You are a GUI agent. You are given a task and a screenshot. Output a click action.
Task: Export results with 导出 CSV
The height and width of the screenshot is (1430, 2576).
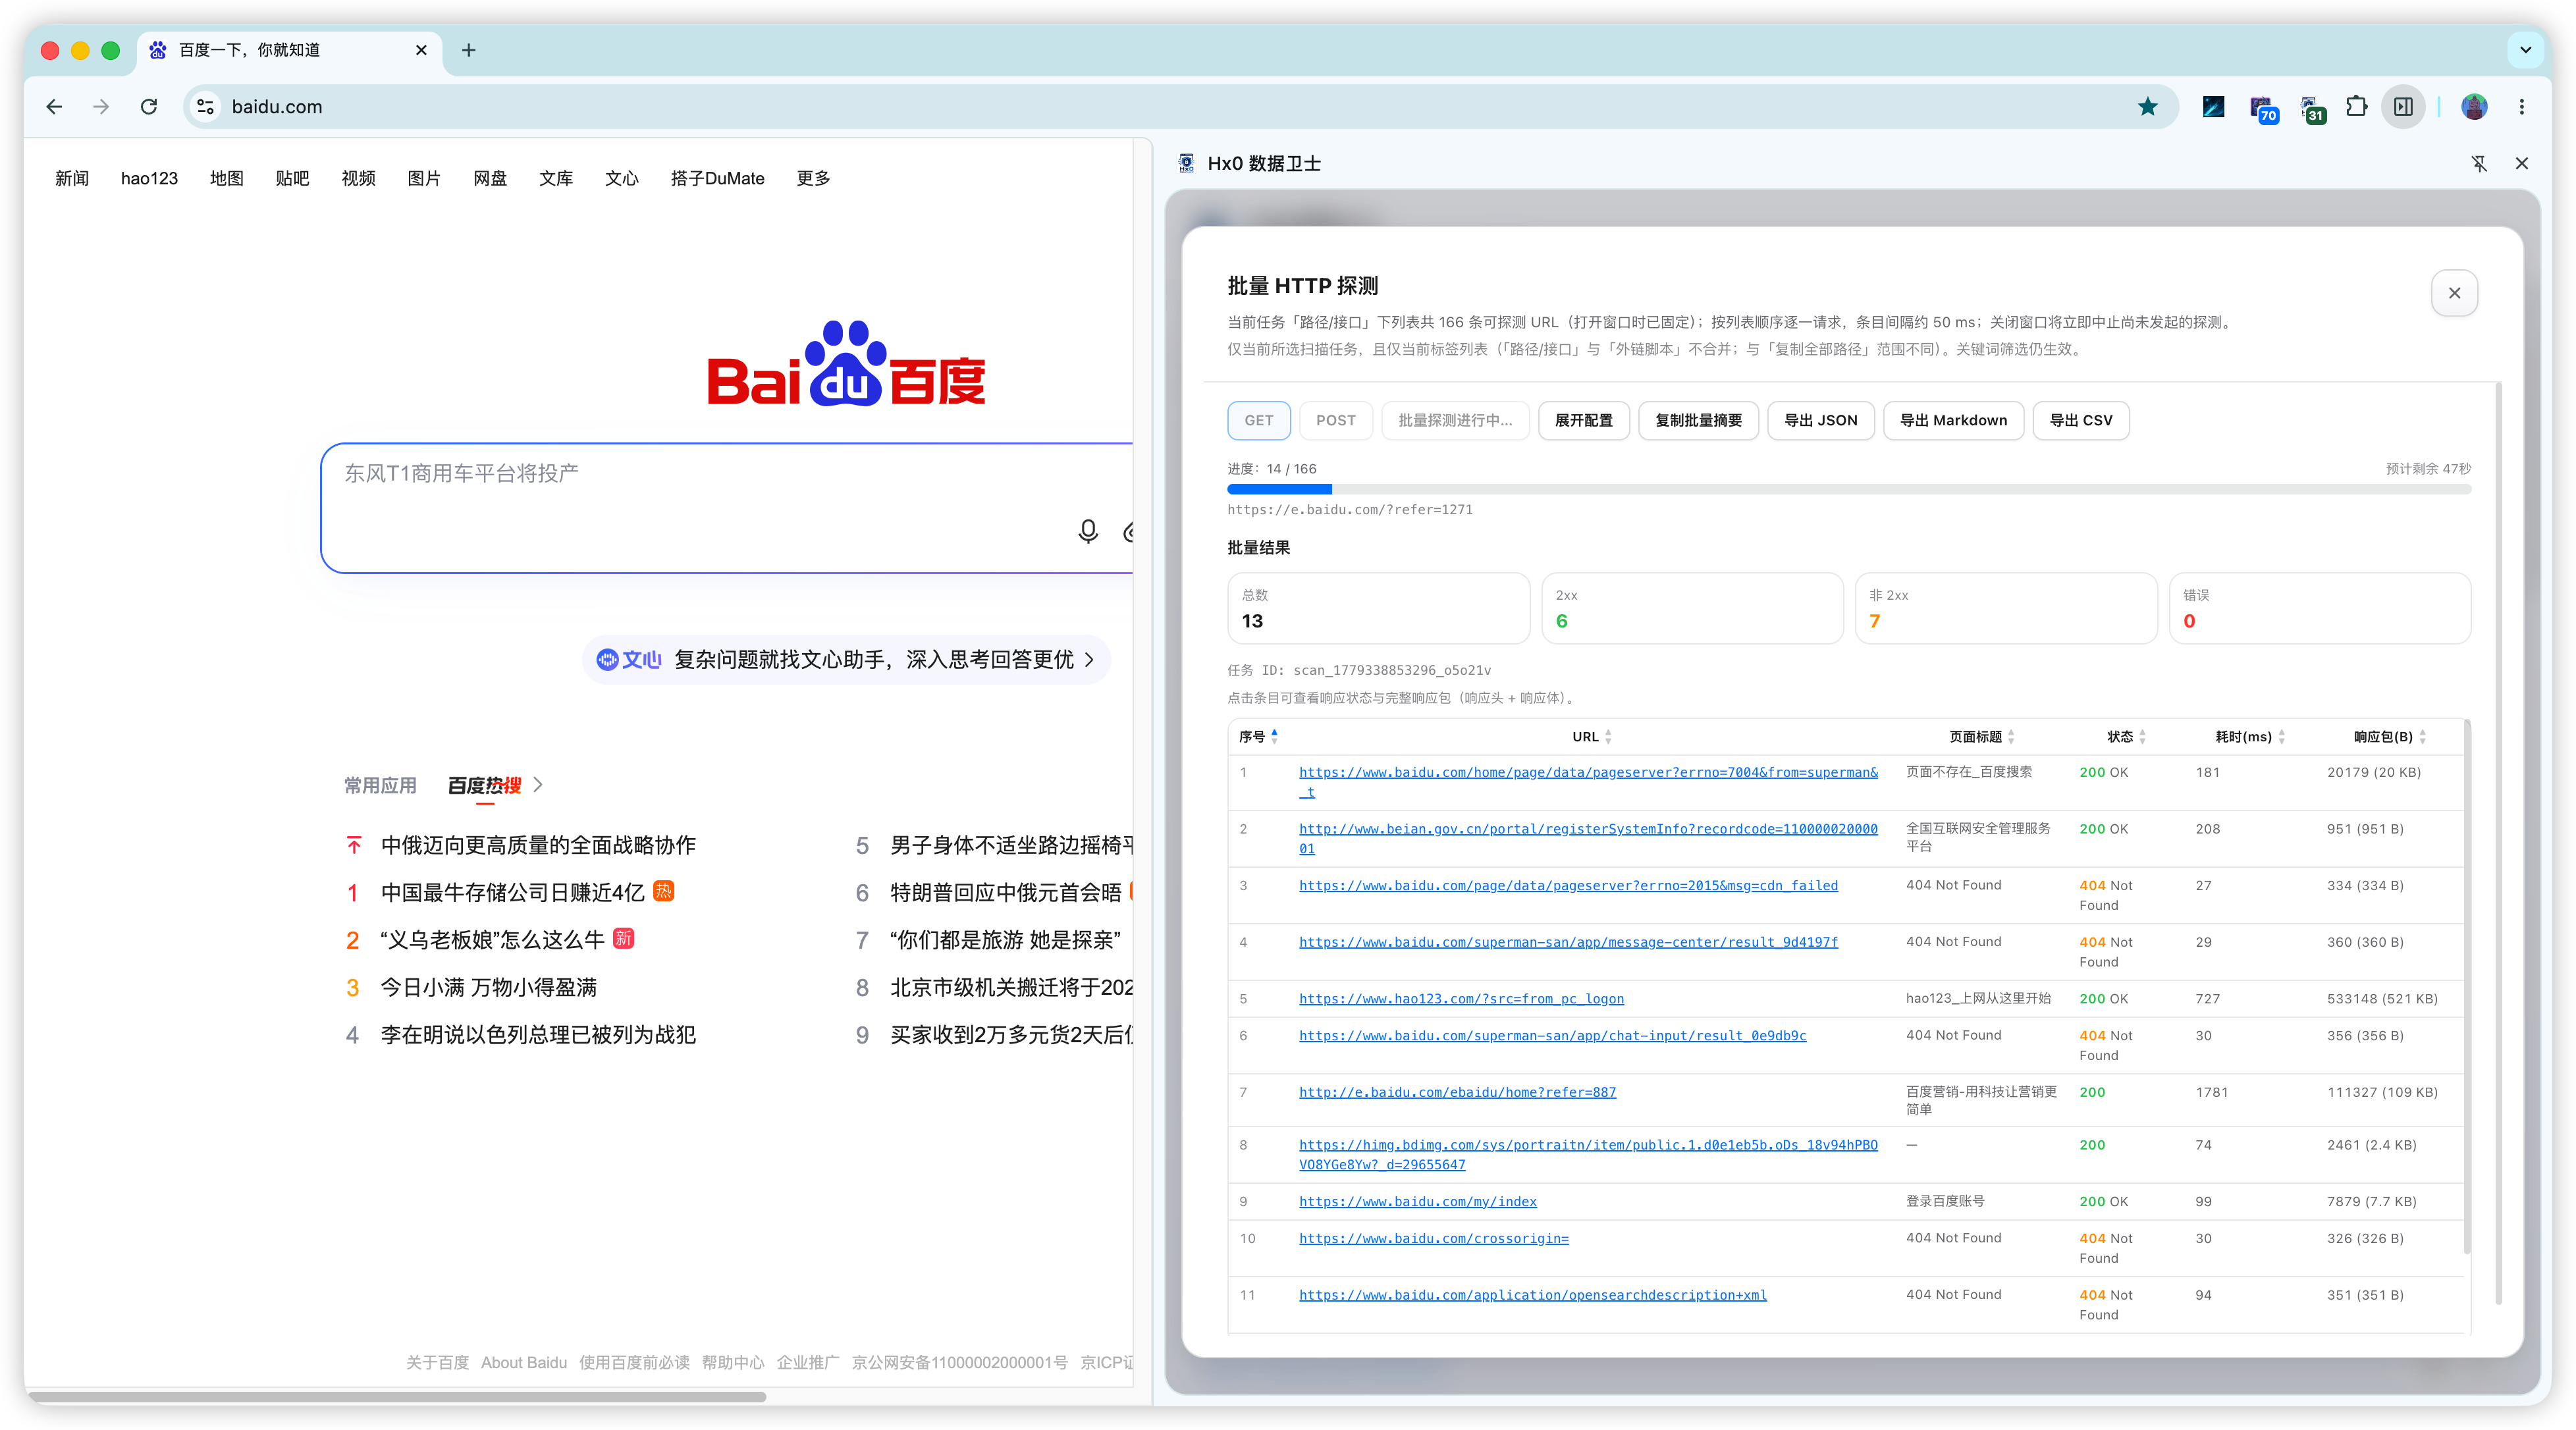(x=2080, y=420)
